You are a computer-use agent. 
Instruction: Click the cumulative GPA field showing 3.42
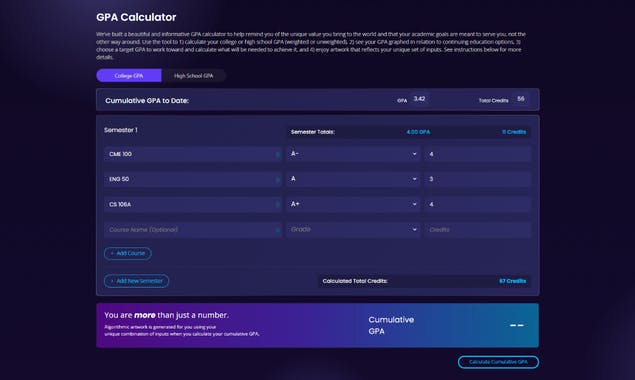click(419, 99)
